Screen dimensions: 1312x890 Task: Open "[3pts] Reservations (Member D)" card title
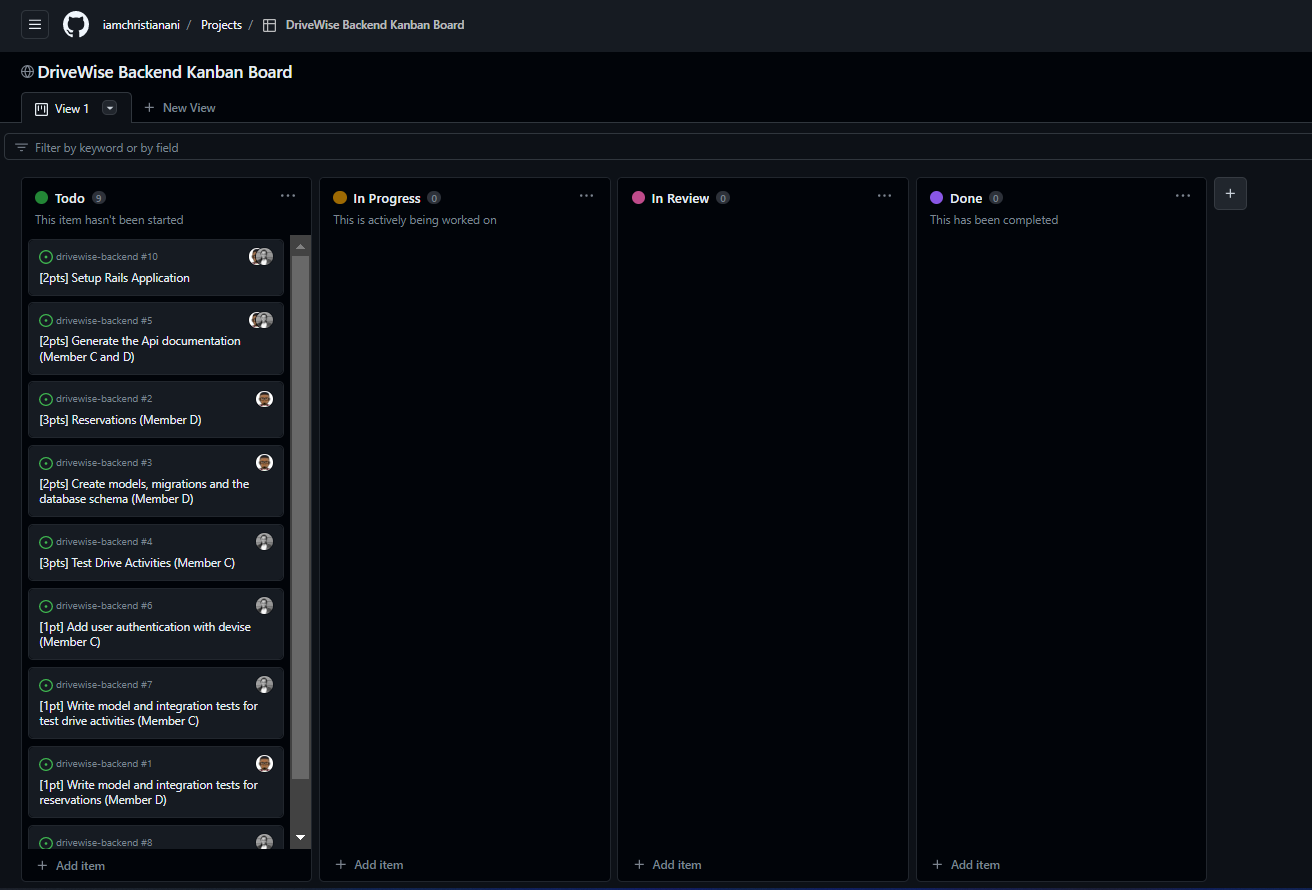(120, 420)
